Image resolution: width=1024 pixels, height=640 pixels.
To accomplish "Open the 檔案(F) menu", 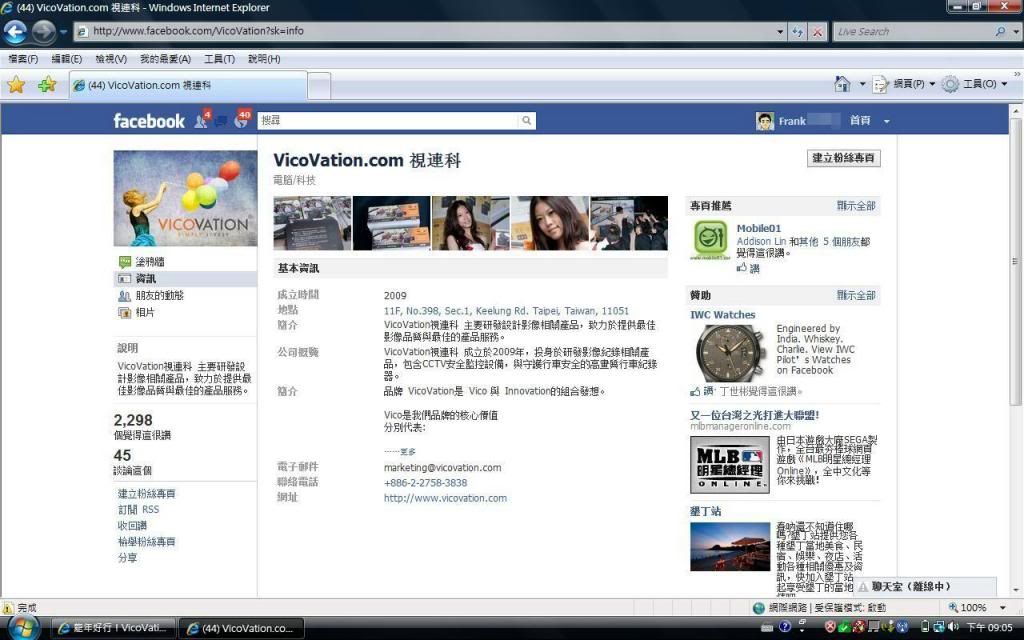I will coord(23,59).
